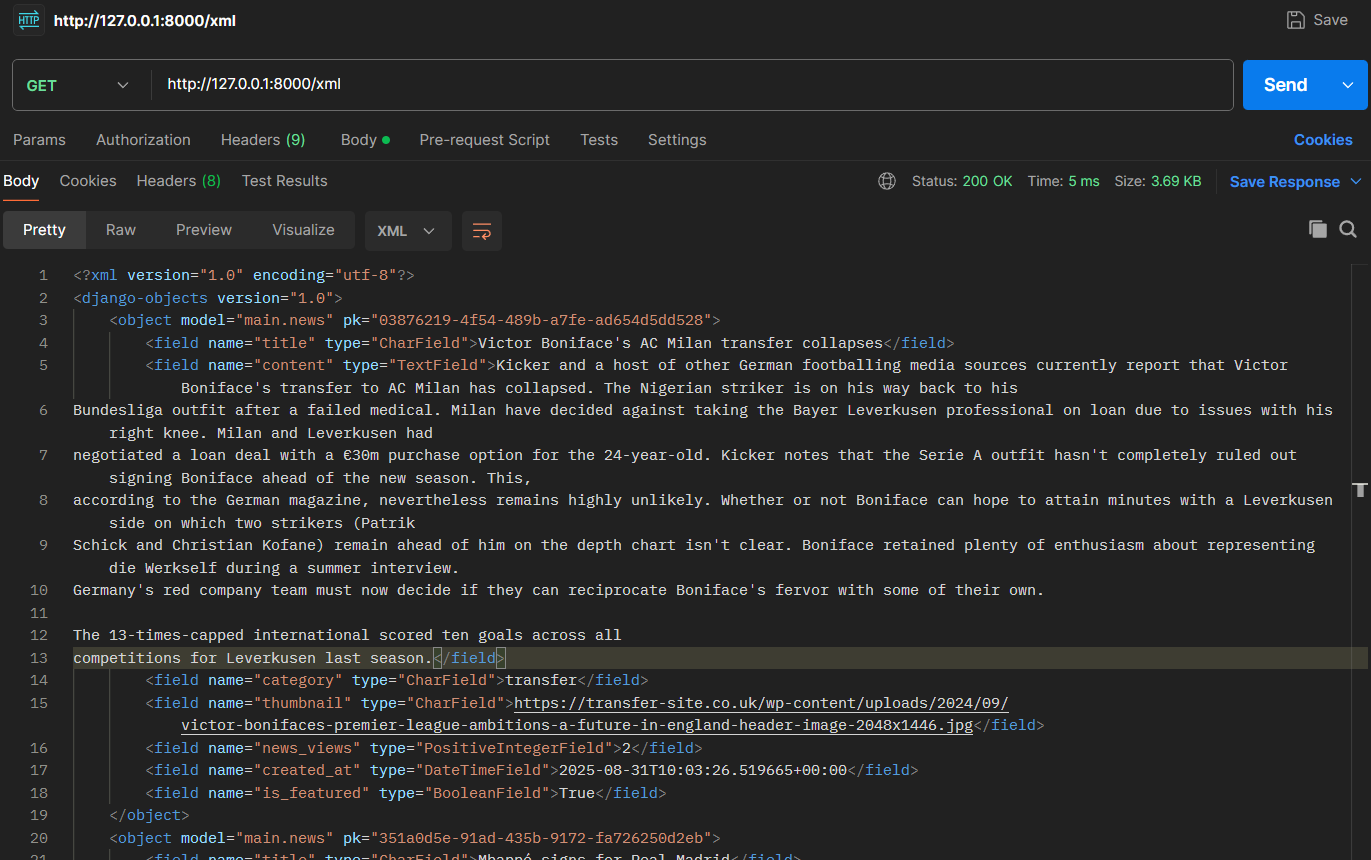Click the xml declaration on line 1
The image size is (1371, 860).
point(243,275)
